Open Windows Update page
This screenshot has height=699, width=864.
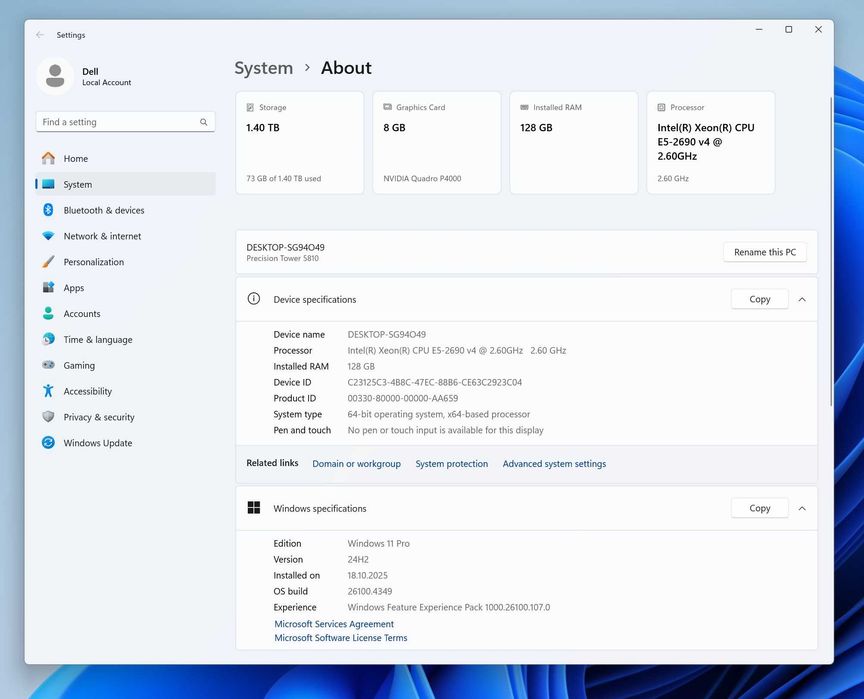[126, 442]
